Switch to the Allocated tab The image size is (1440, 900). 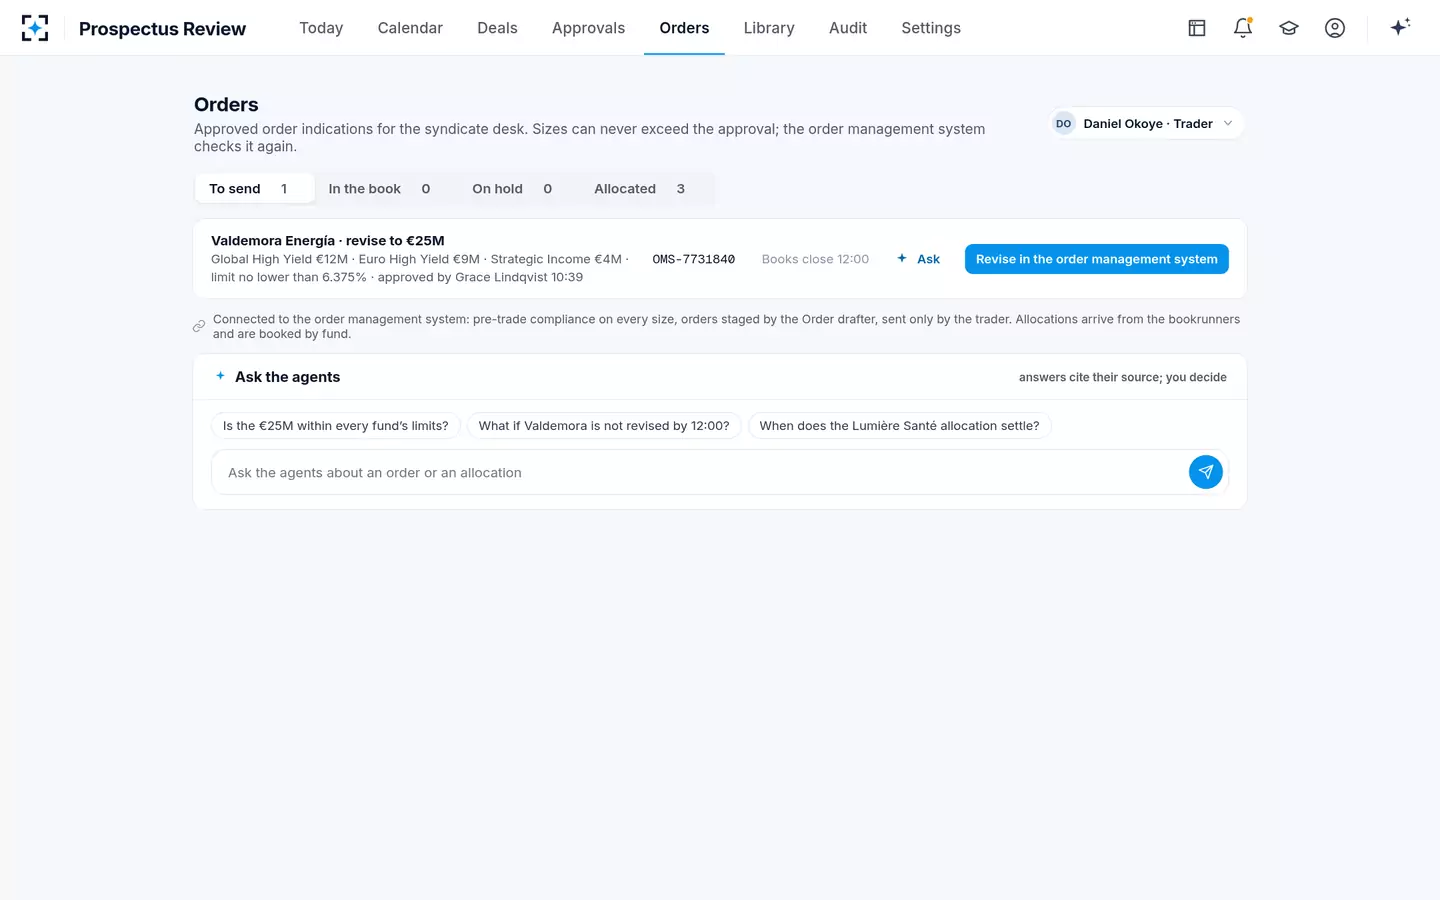[639, 189]
